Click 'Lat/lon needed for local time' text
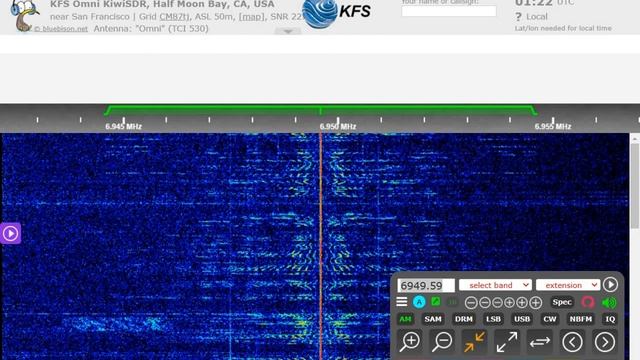 563,28
